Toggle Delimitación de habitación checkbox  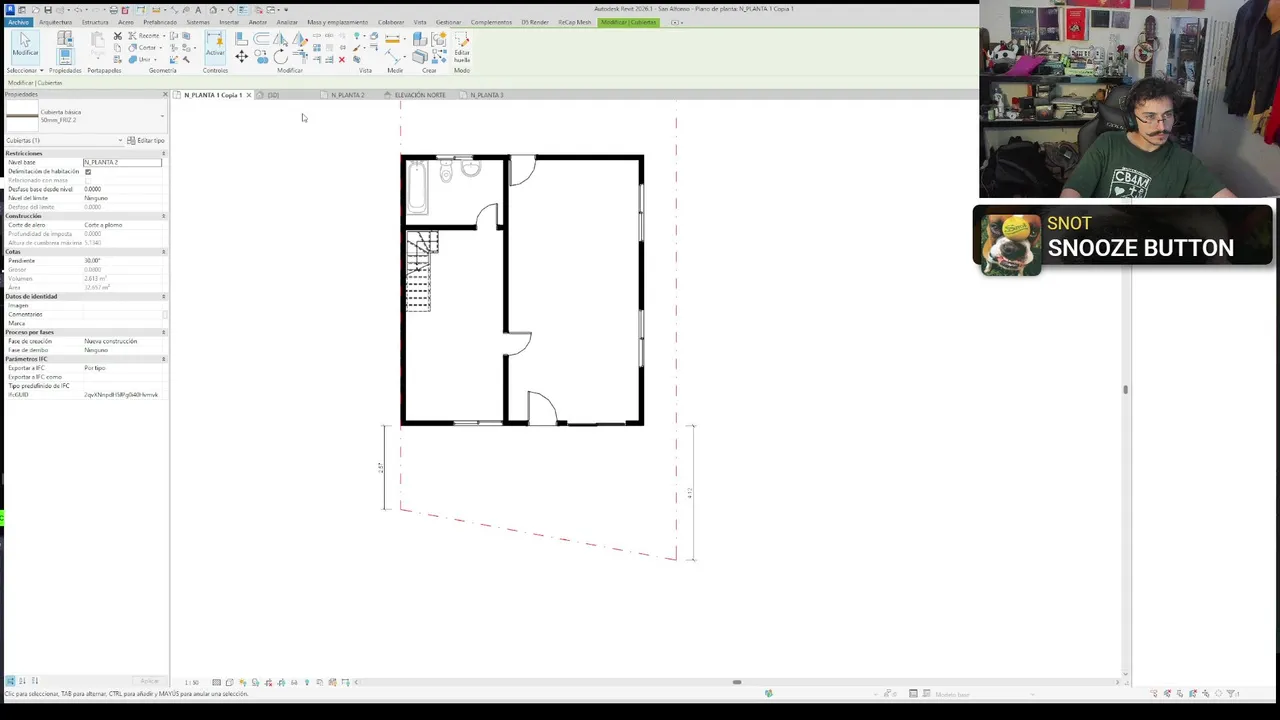[x=88, y=171]
